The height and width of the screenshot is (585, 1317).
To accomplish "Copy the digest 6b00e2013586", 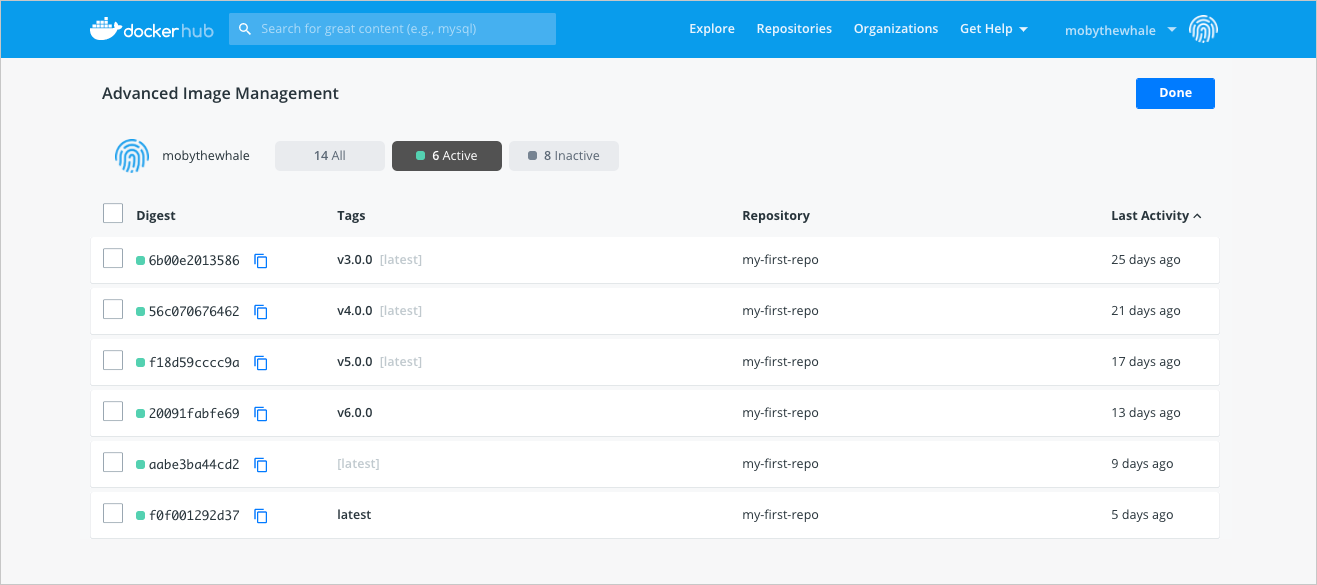I will click(261, 260).
